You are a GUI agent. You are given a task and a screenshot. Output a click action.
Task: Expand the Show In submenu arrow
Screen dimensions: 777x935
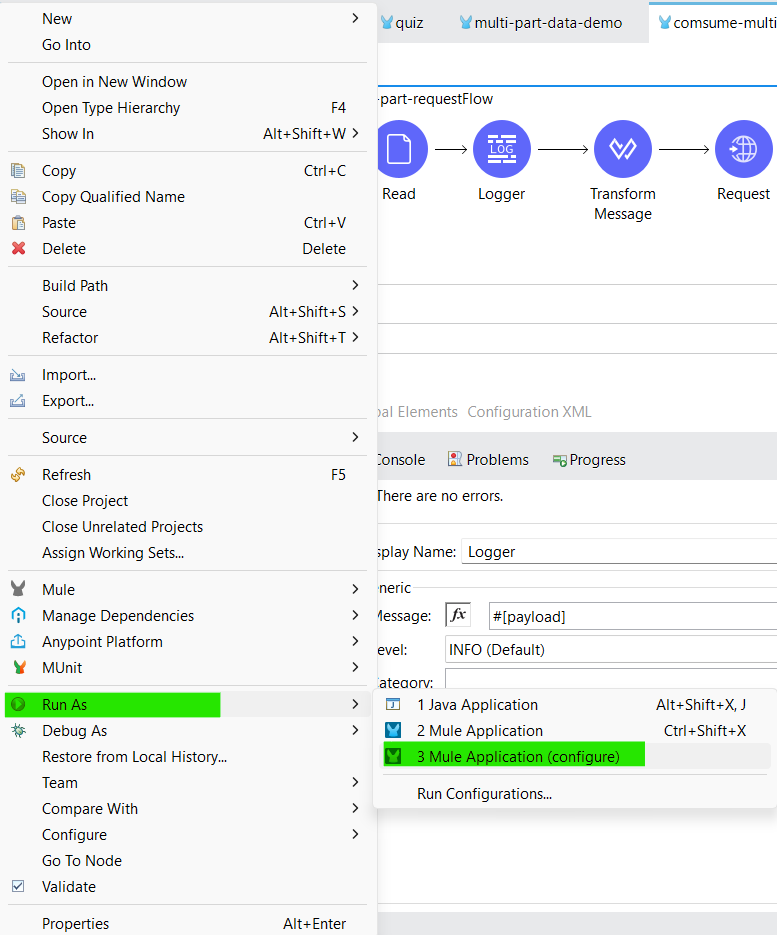[355, 134]
